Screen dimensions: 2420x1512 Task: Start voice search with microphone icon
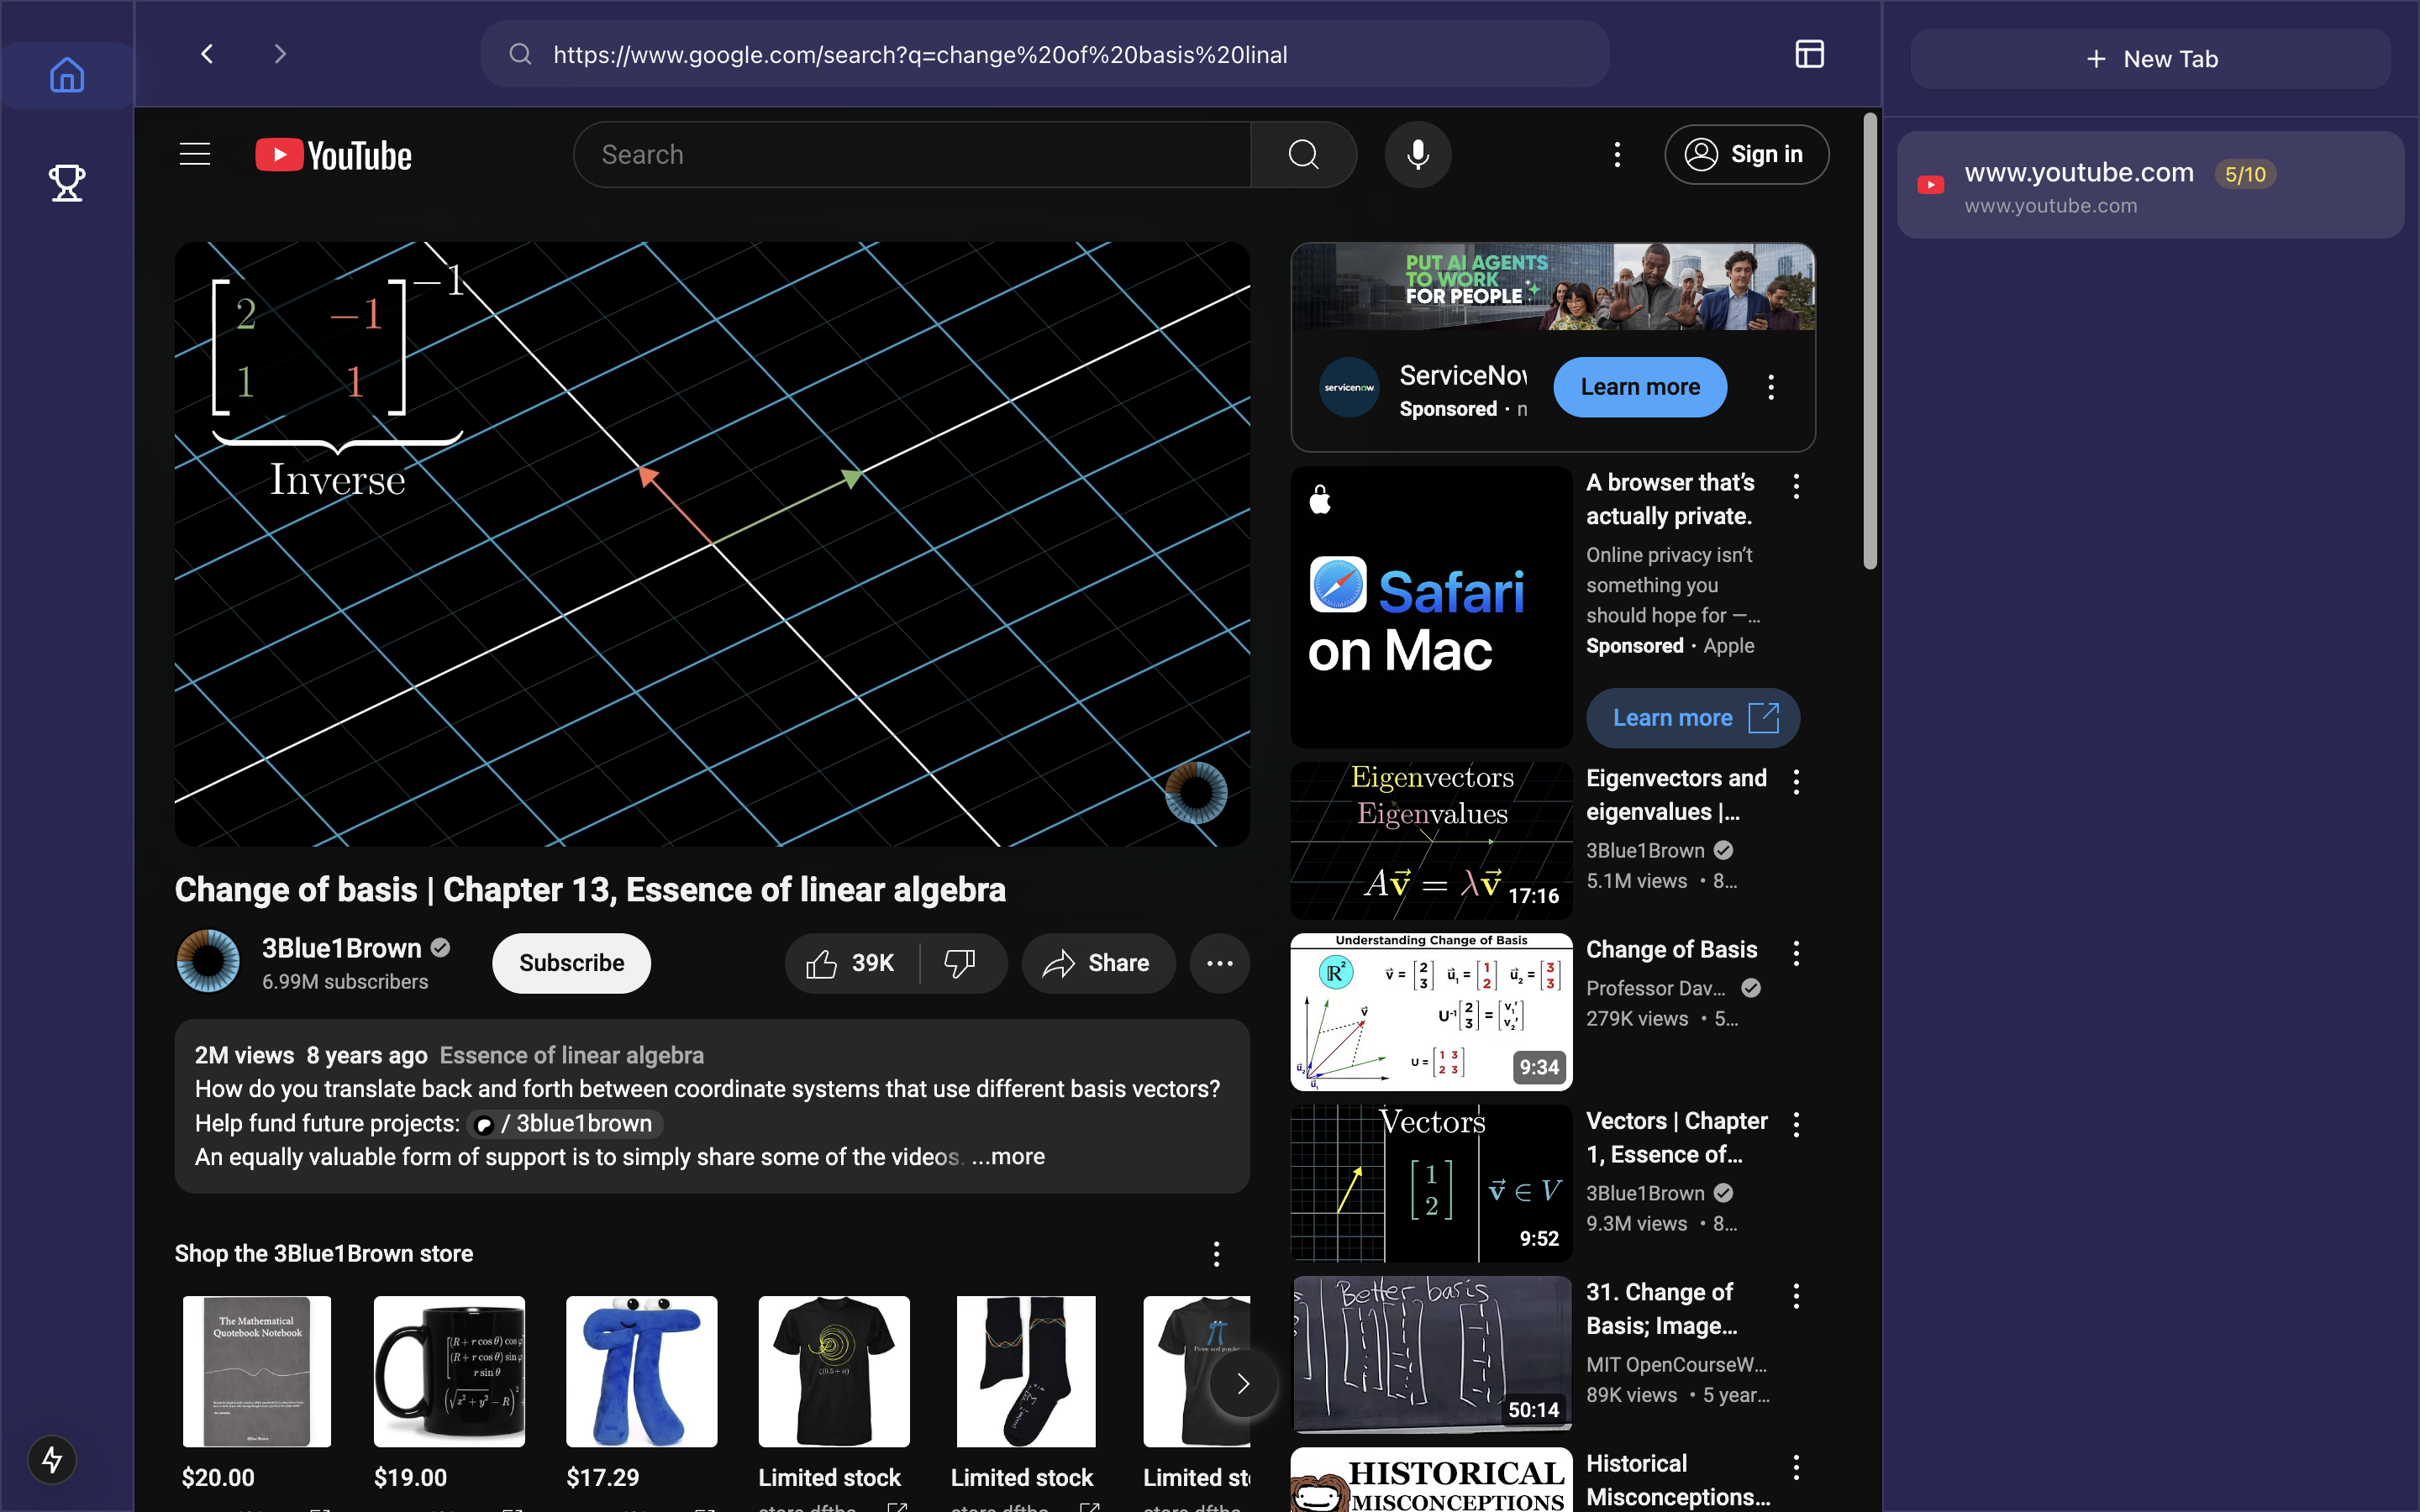point(1417,155)
